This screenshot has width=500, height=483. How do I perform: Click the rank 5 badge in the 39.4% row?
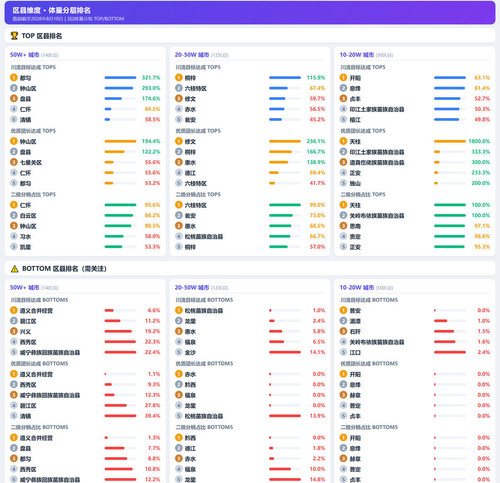point(14,416)
